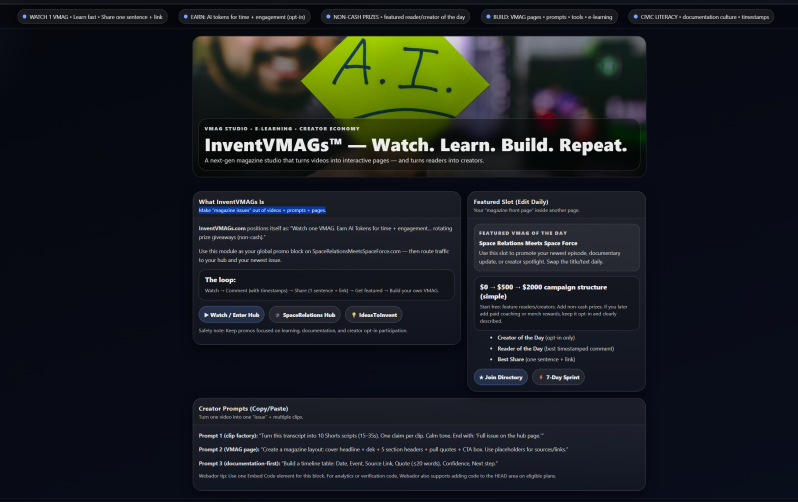Click the Best Share bullet

[x=536, y=359]
